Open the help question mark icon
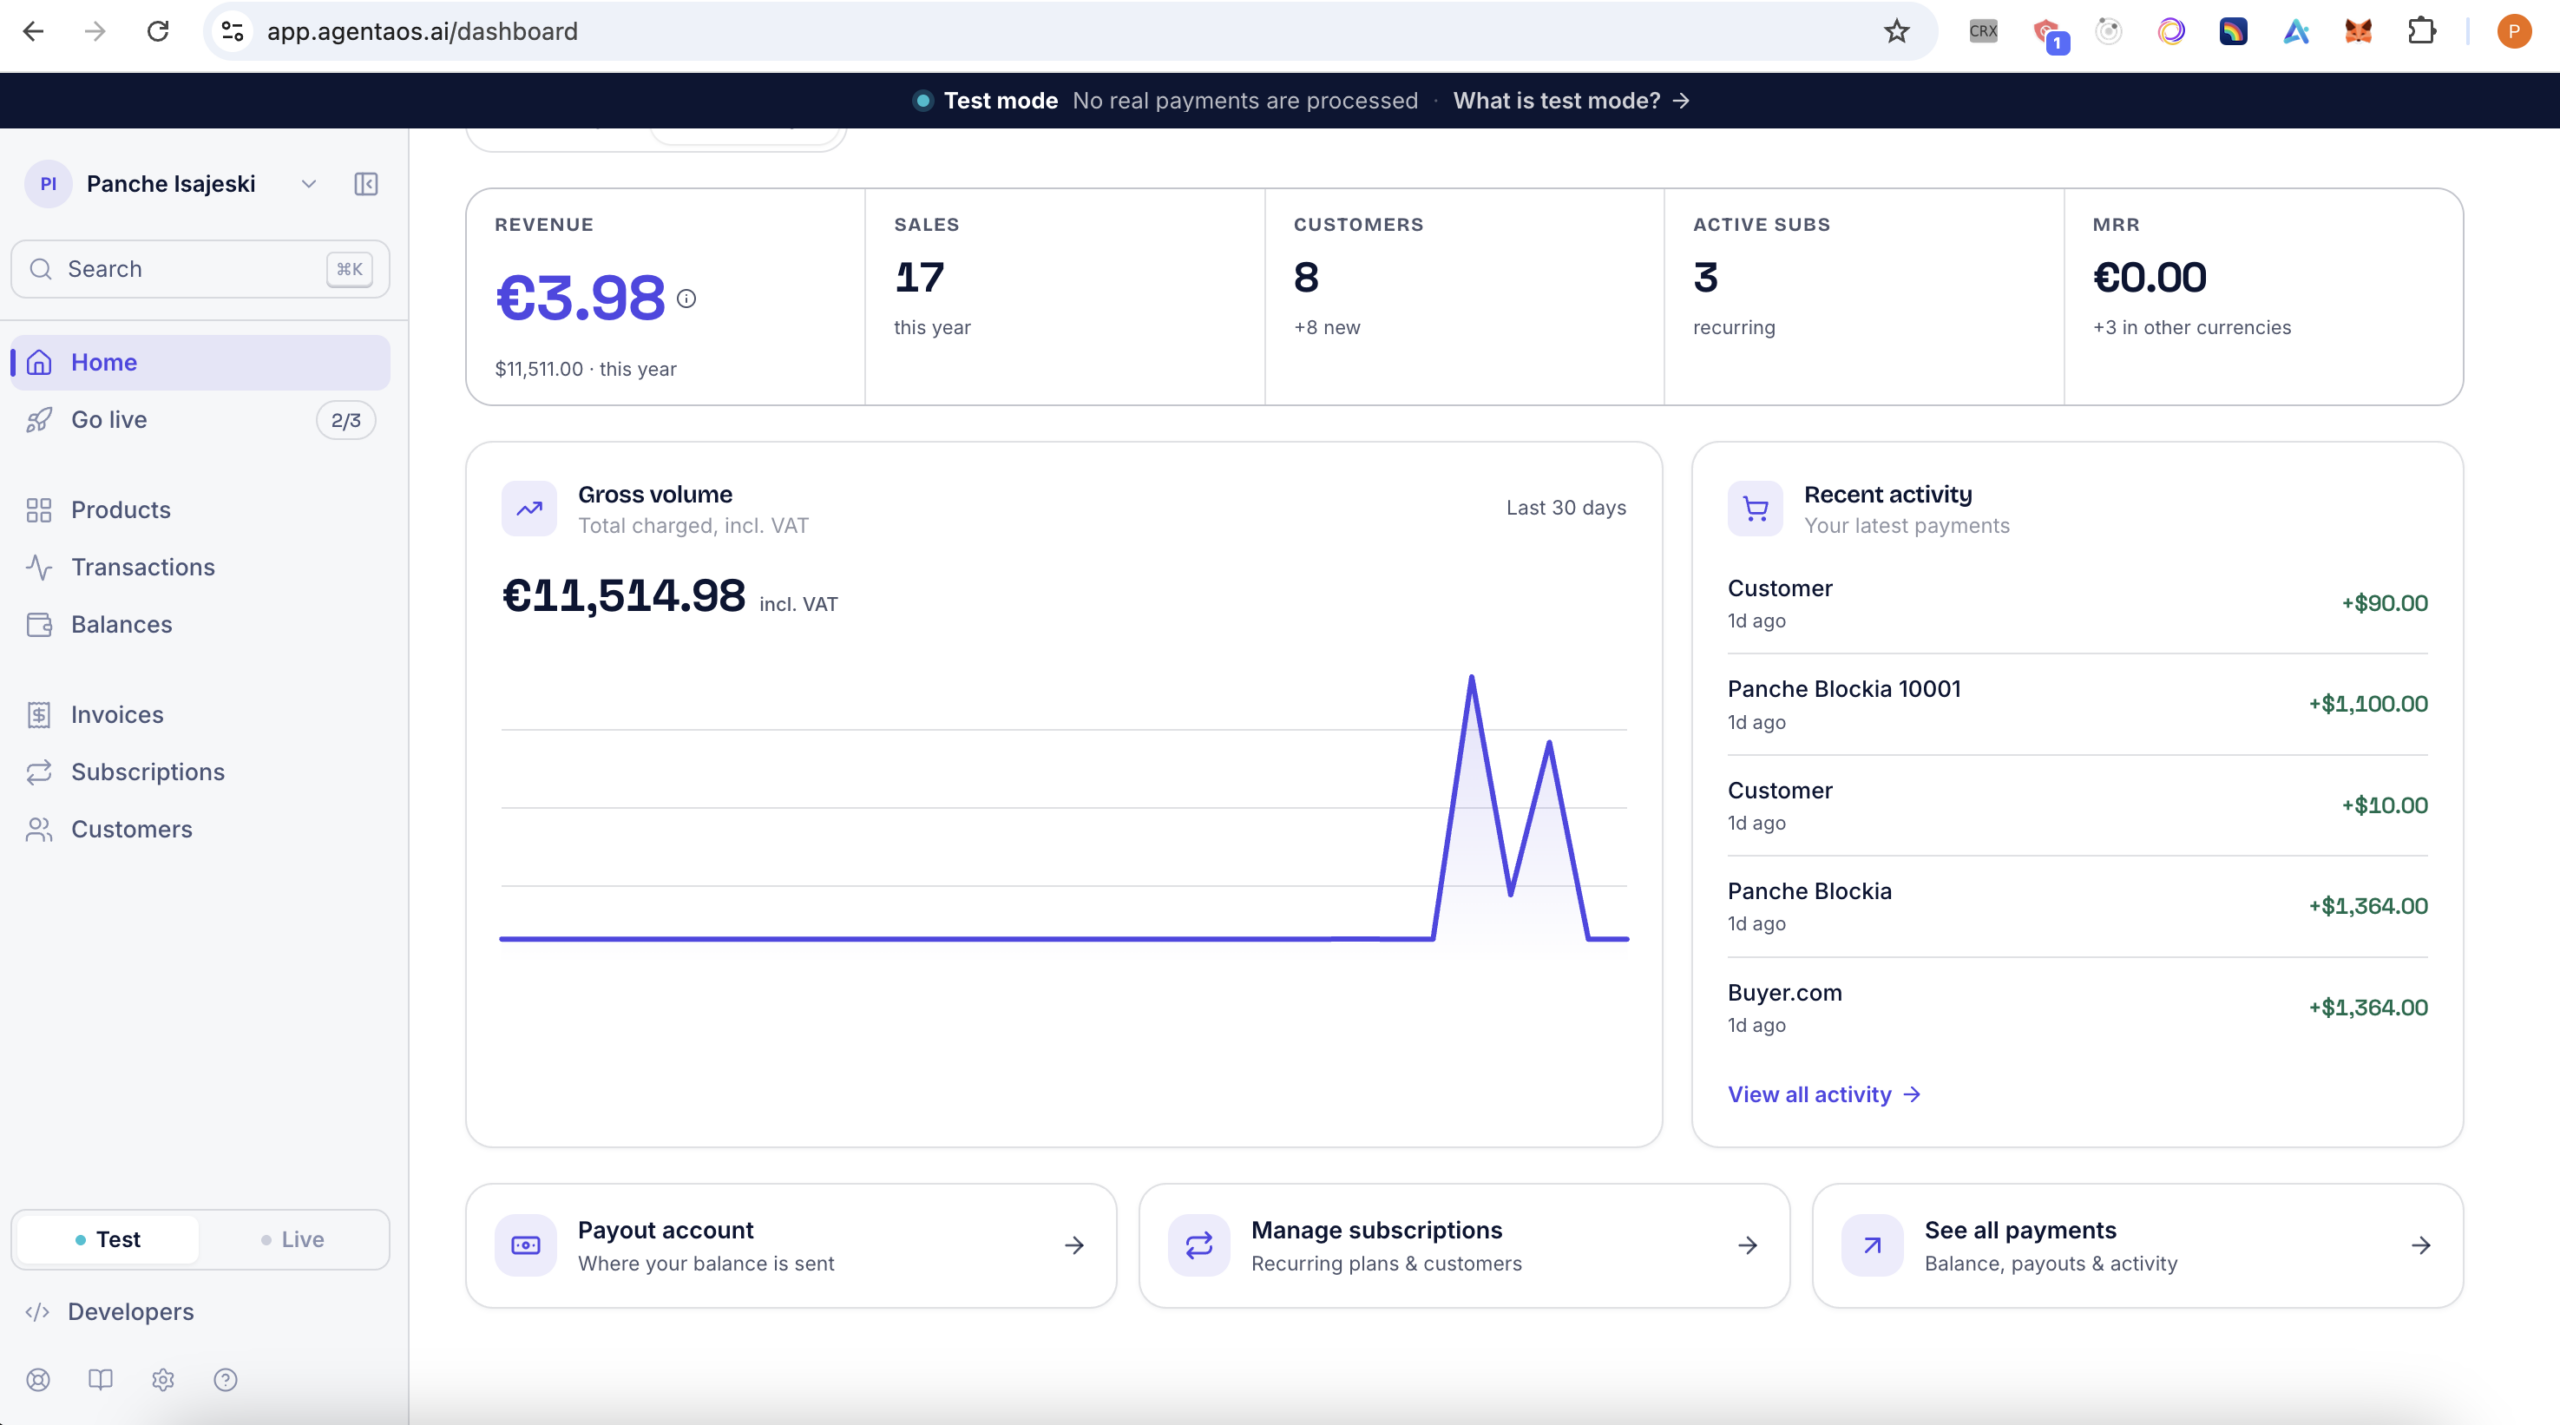Screen dimensions: 2560x1425 [226, 1380]
